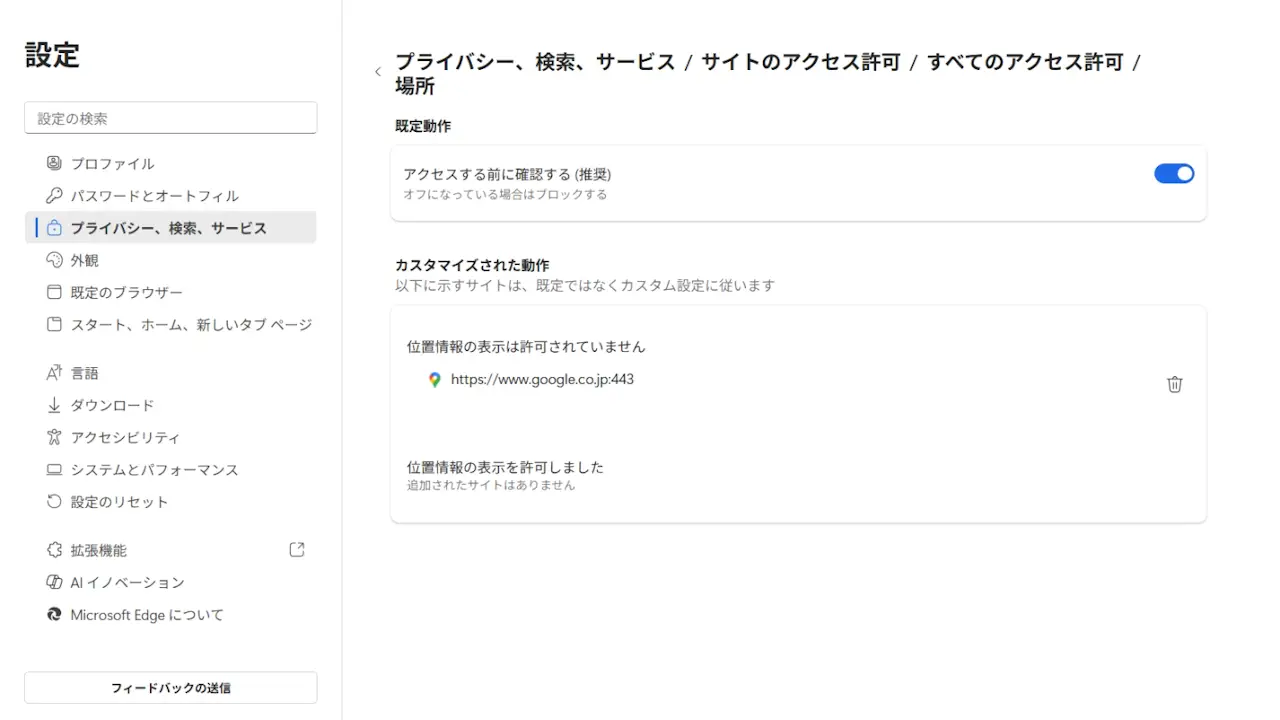Open 設定のリセット menu item
1280x720 pixels.
[119, 502]
